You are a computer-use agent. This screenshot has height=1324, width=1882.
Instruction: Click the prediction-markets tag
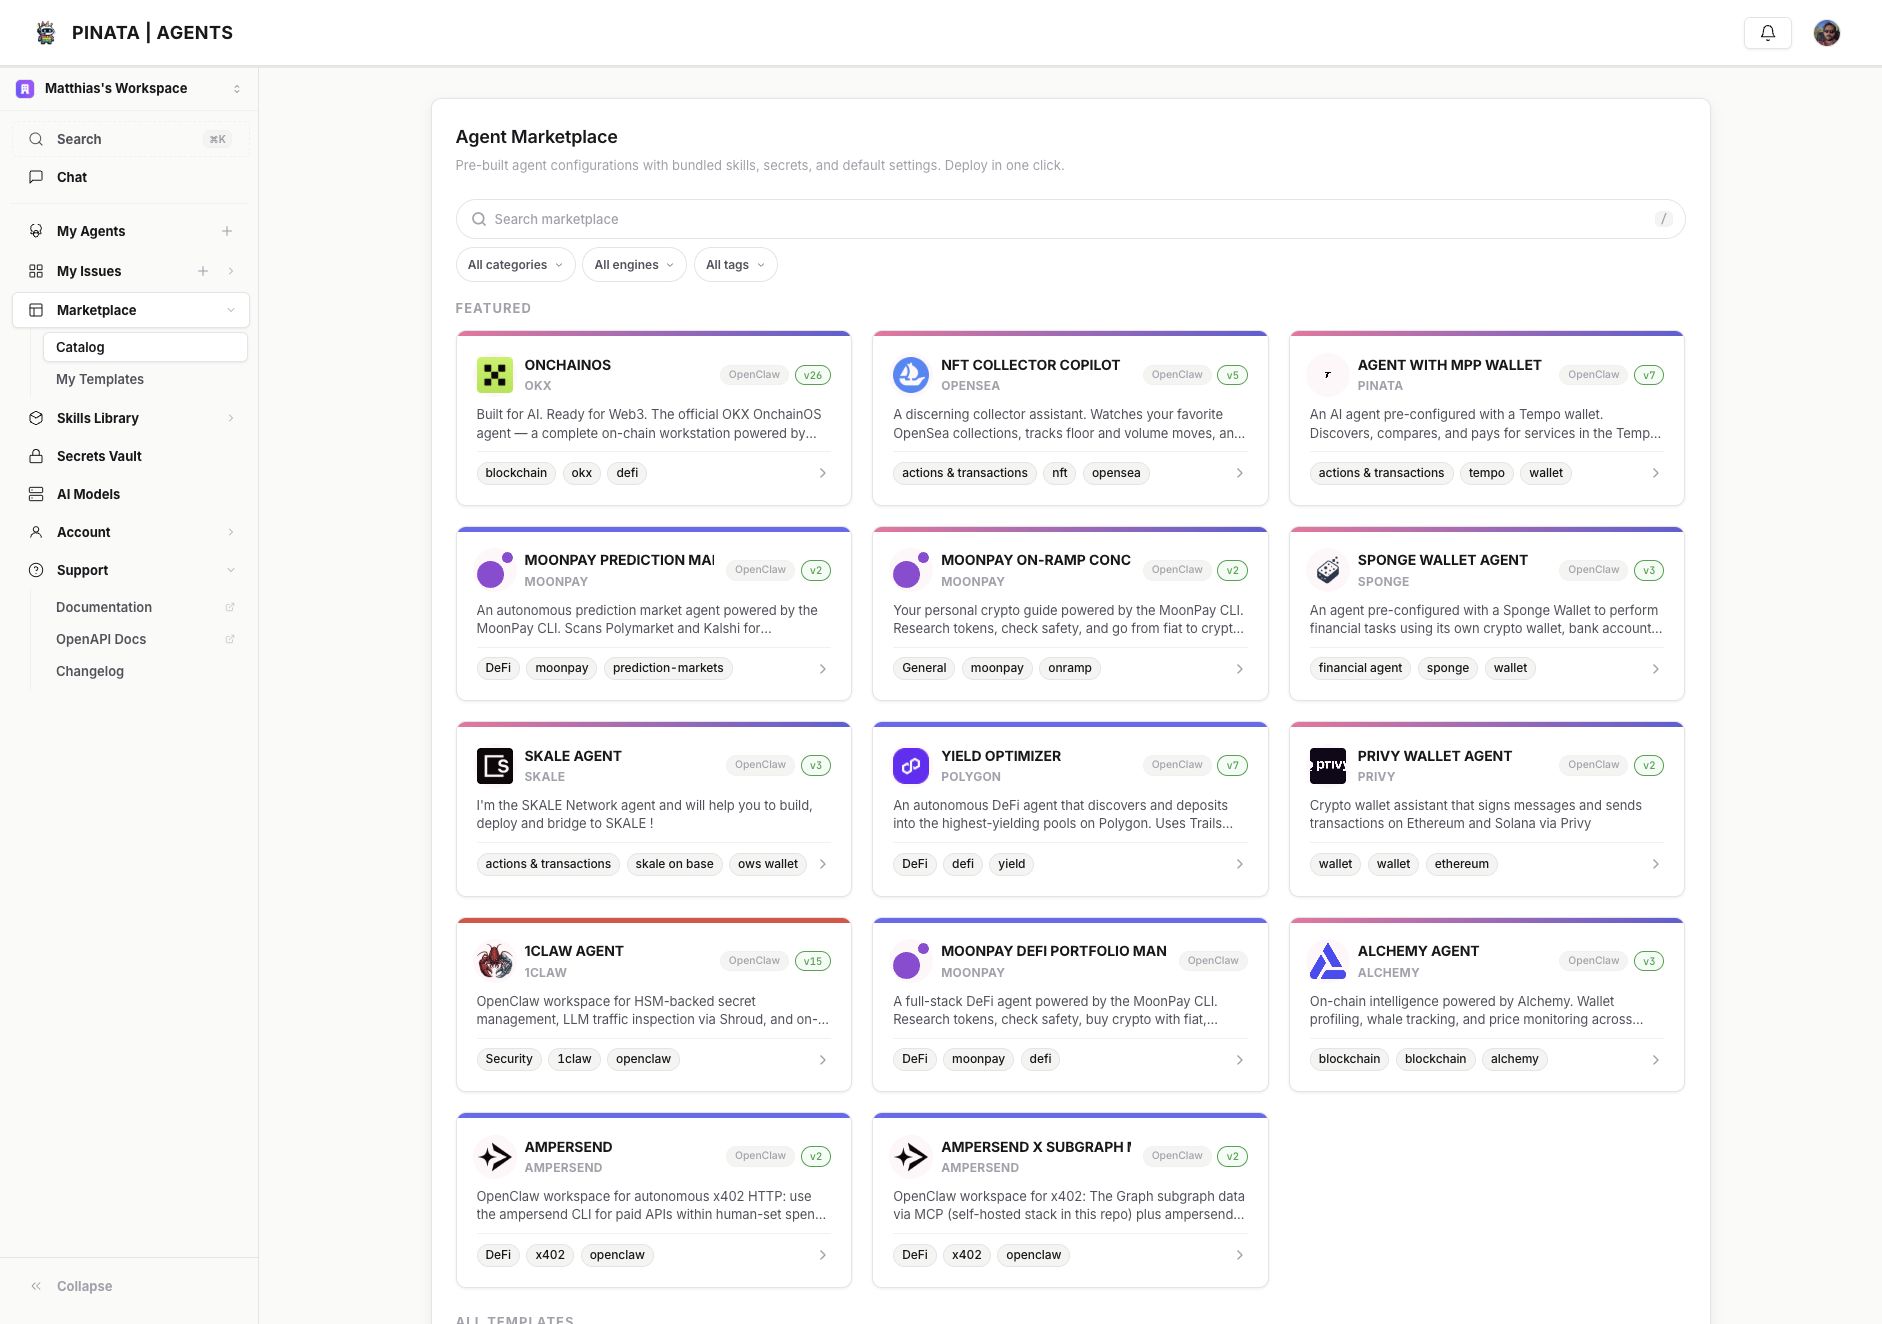(x=668, y=668)
